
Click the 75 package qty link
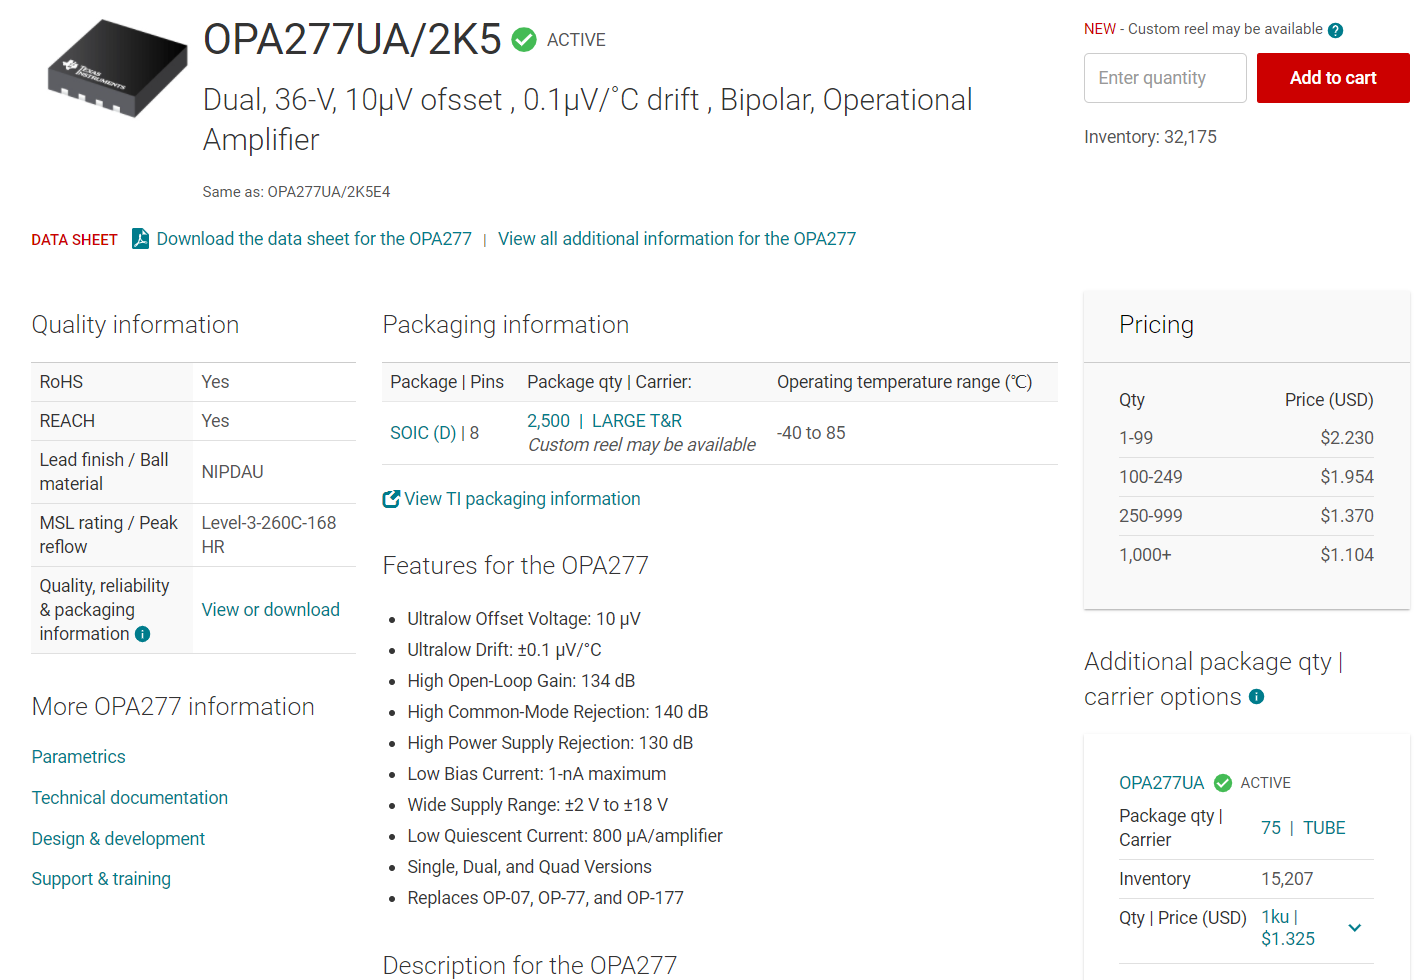pos(1271,828)
